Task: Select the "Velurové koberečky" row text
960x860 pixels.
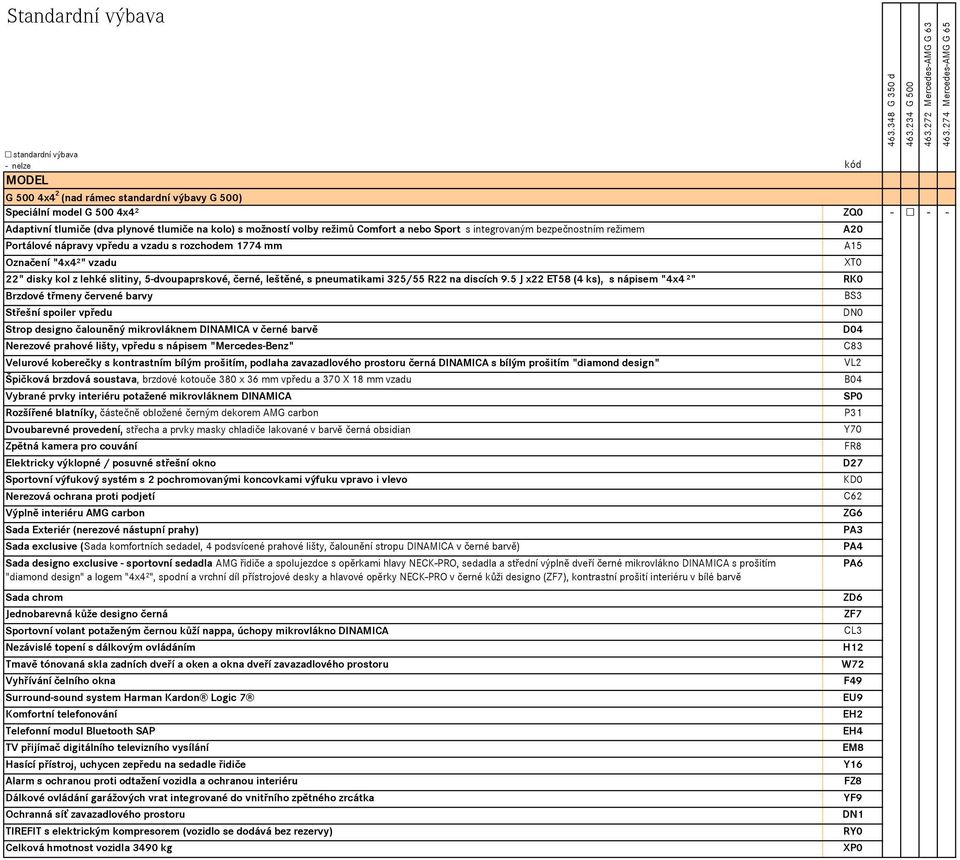Action: pyautogui.click(x=332, y=363)
